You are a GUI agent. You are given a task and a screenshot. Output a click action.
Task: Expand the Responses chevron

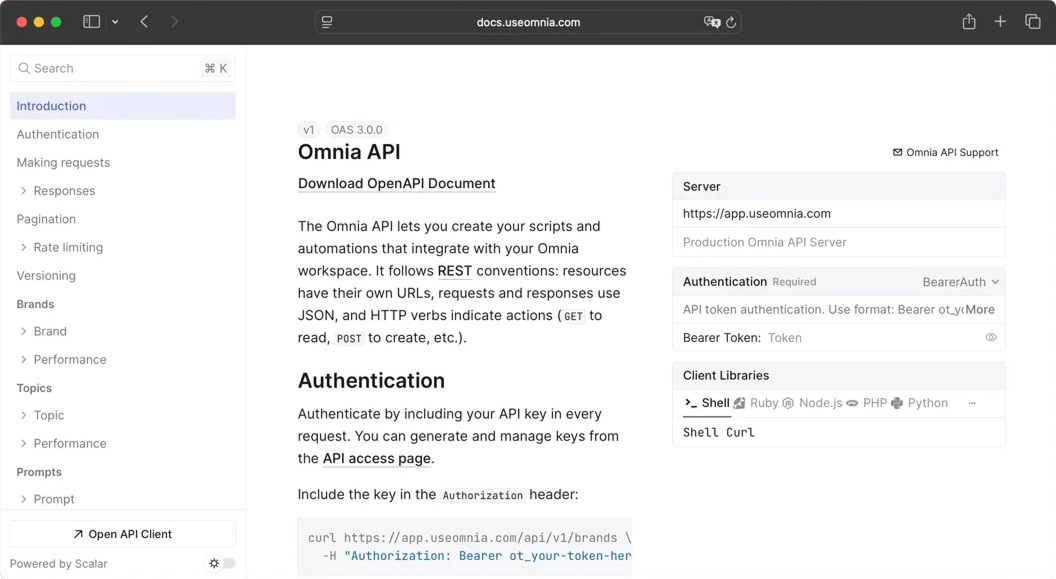point(24,191)
